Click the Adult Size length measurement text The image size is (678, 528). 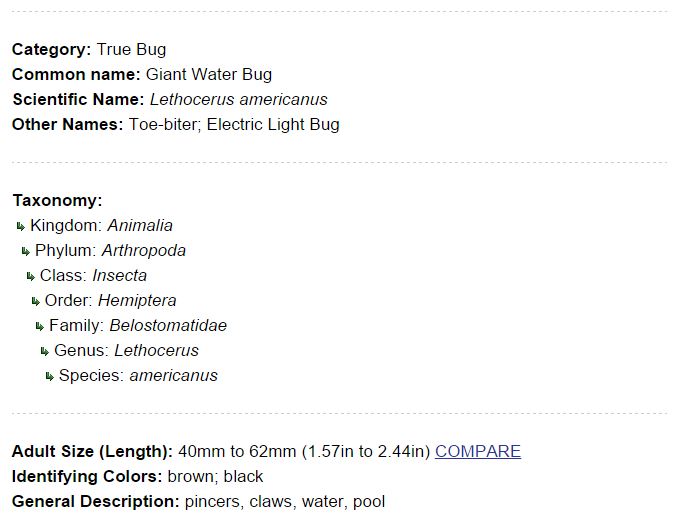pyautogui.click(x=304, y=451)
